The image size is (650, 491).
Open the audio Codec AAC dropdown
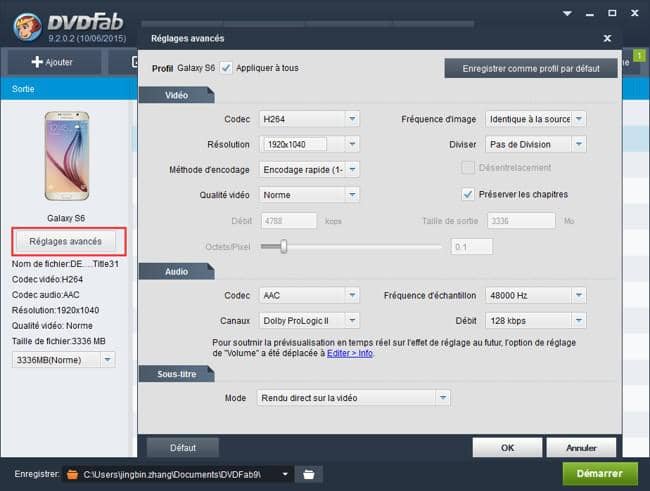point(309,295)
